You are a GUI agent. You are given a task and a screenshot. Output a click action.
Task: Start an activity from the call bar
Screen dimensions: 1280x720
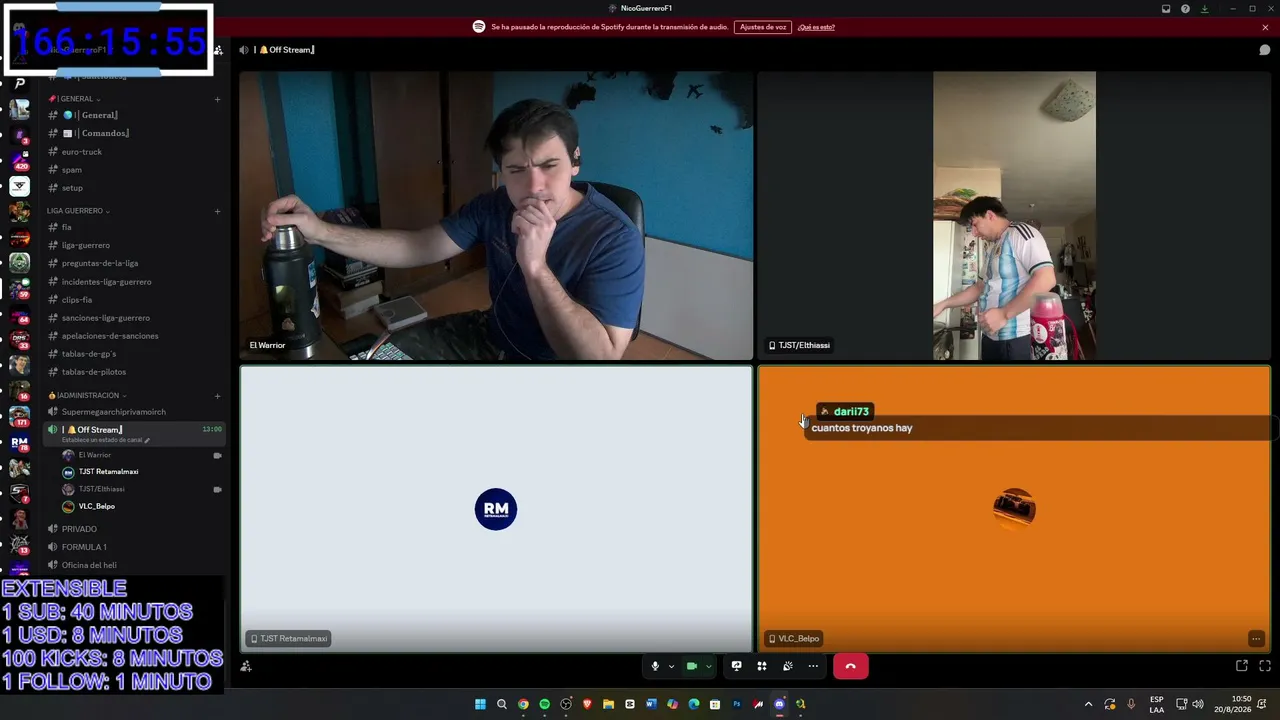click(x=762, y=666)
